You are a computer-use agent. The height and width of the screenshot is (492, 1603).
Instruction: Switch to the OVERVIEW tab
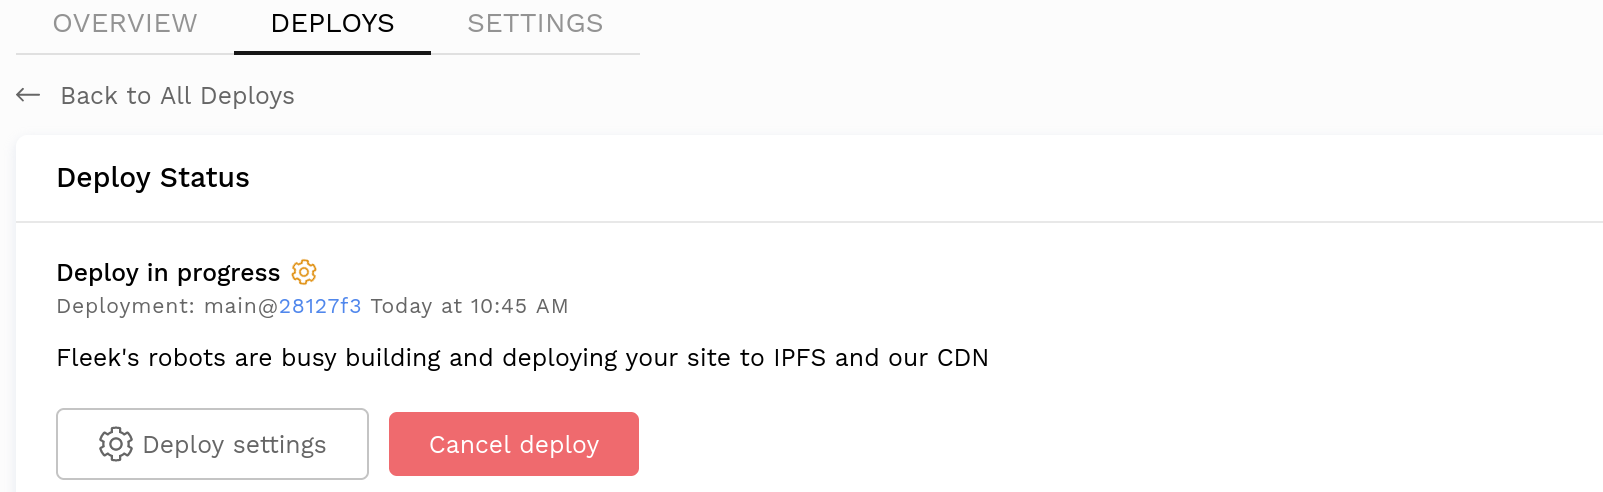click(x=125, y=24)
